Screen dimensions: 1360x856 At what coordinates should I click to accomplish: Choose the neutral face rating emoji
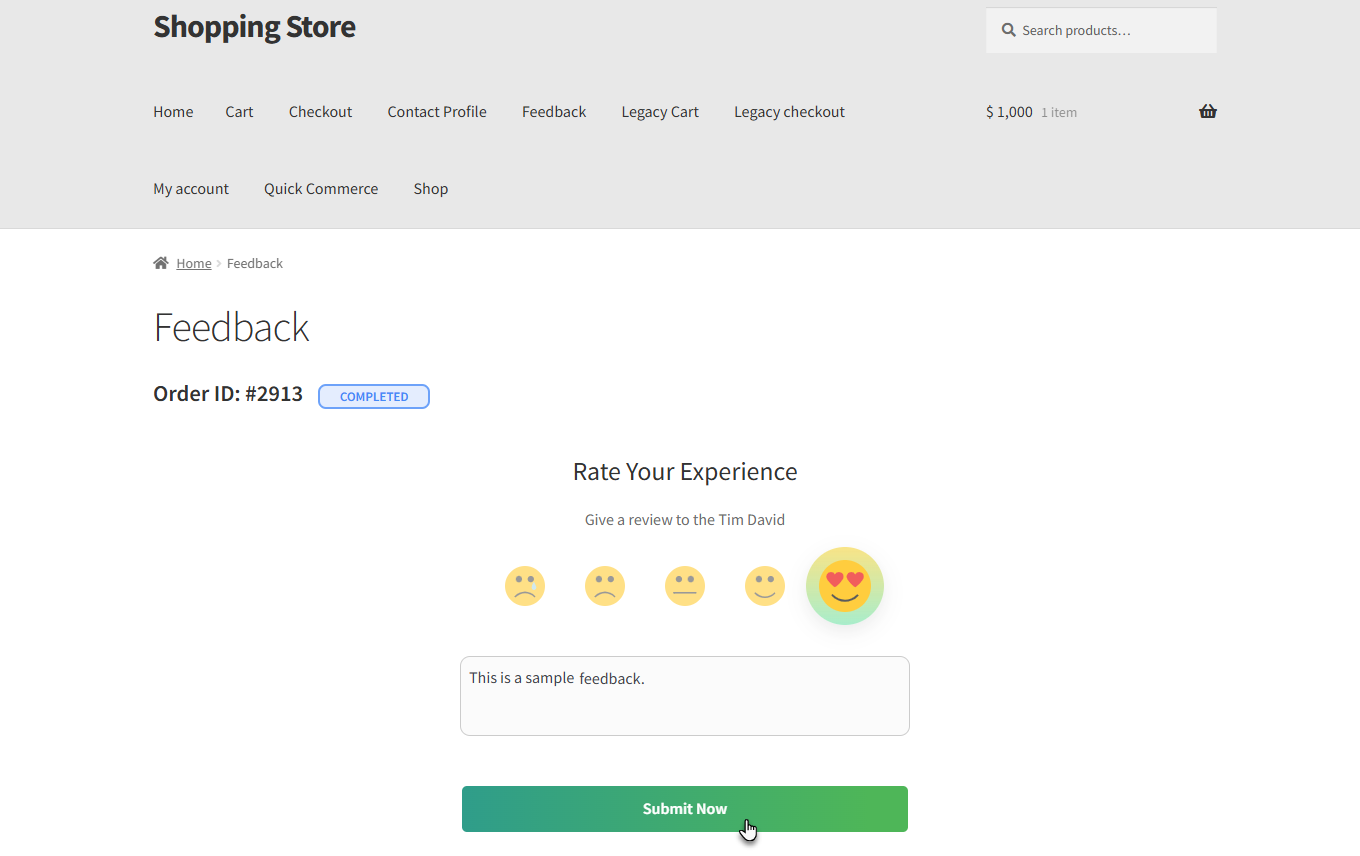pyautogui.click(x=685, y=586)
